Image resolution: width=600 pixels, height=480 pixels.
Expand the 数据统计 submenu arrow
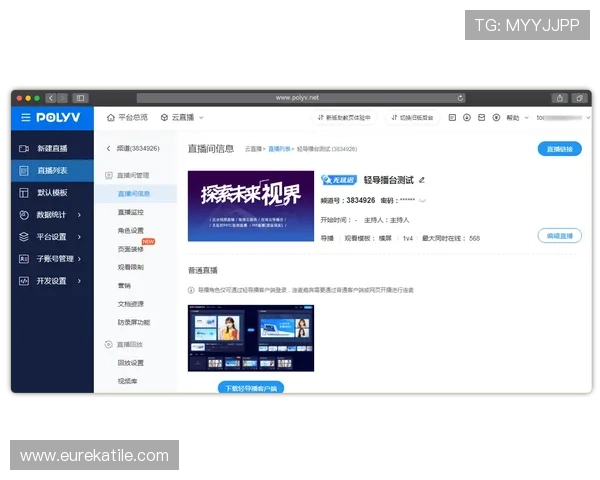[79, 215]
